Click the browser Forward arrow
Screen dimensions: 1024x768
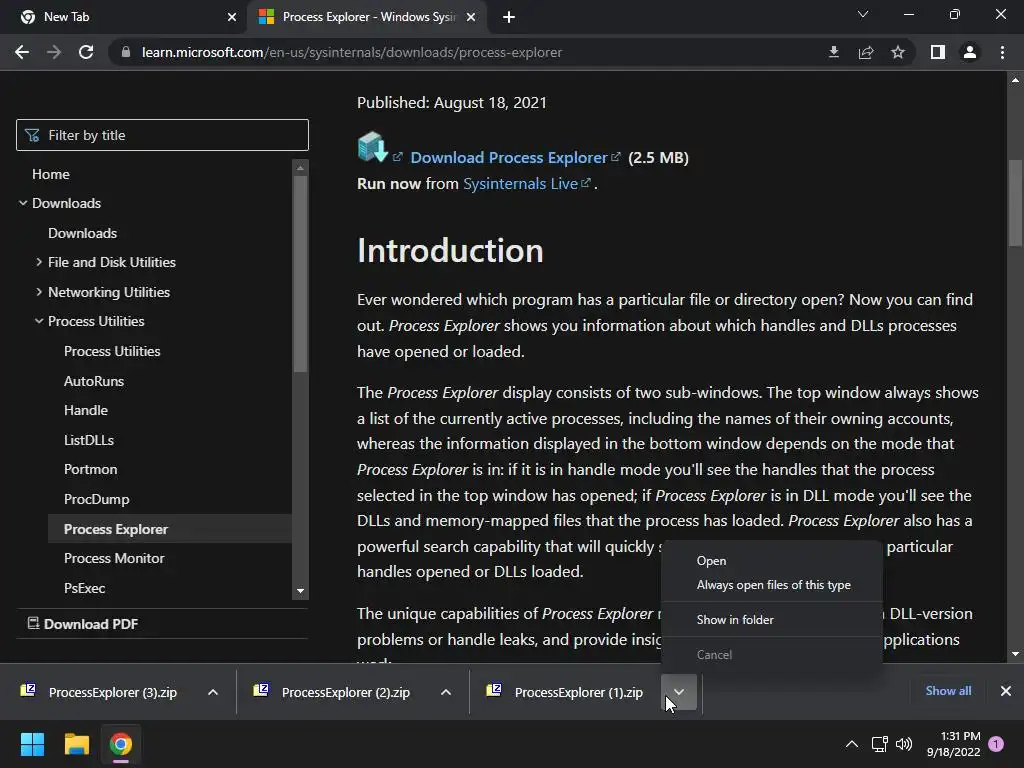tap(54, 52)
